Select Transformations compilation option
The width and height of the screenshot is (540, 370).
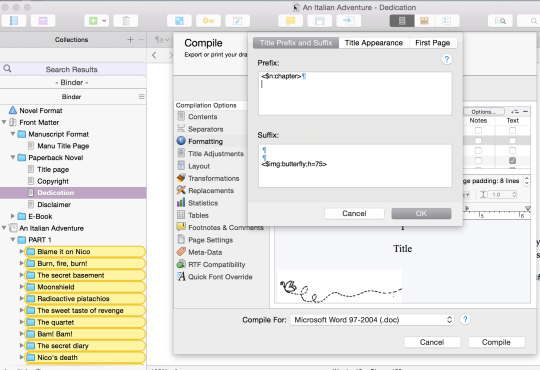point(214,178)
